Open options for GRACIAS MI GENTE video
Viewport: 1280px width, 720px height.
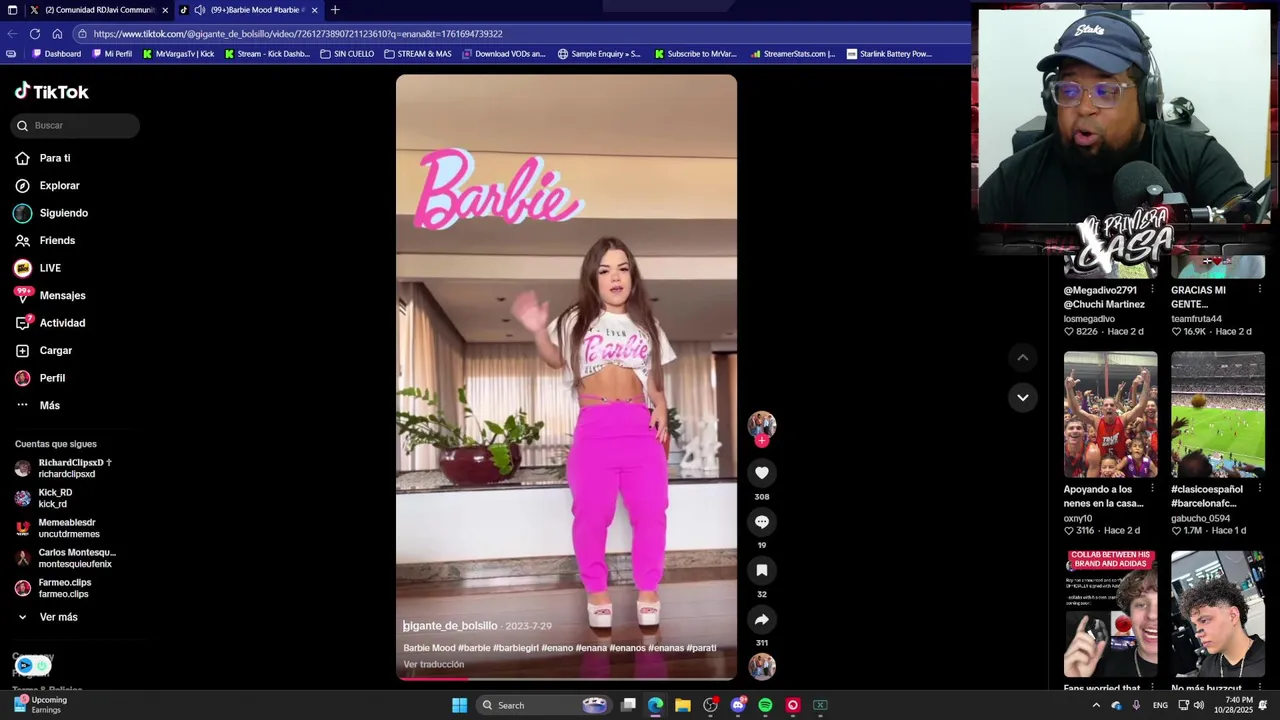tap(1260, 290)
